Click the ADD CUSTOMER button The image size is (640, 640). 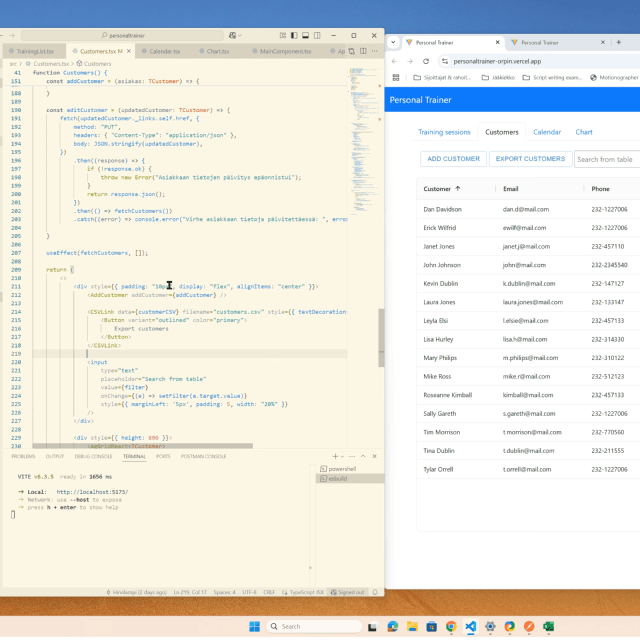click(452, 159)
